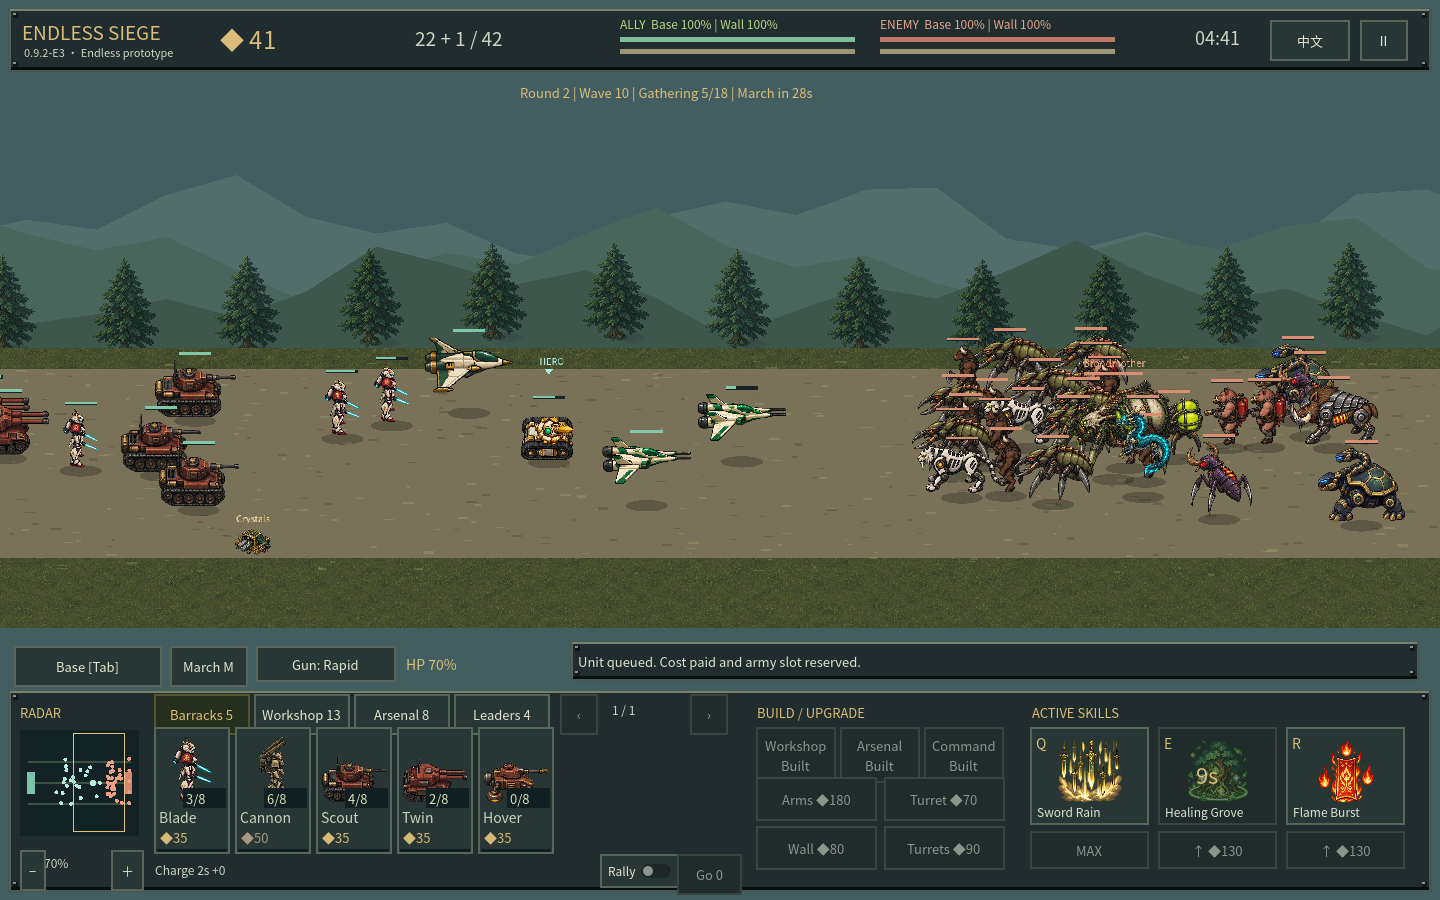This screenshot has width=1440, height=900.
Task: Open the Arsenal 8 tab
Action: pos(401,714)
